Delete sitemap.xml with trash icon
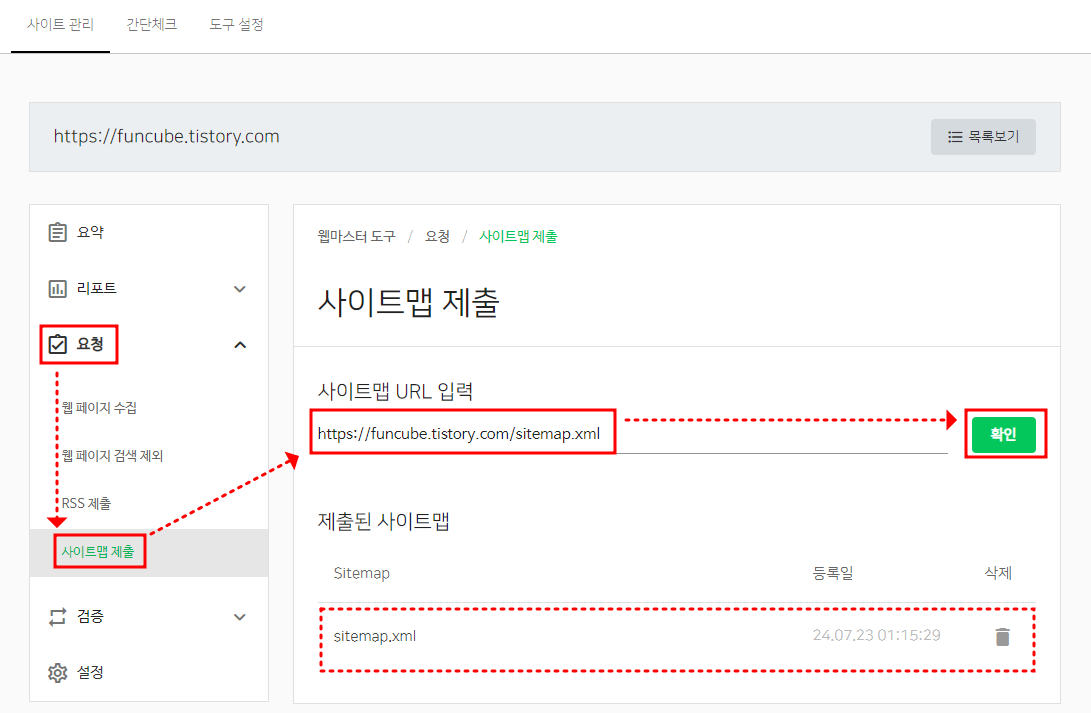1091x713 pixels. pos(1003,636)
